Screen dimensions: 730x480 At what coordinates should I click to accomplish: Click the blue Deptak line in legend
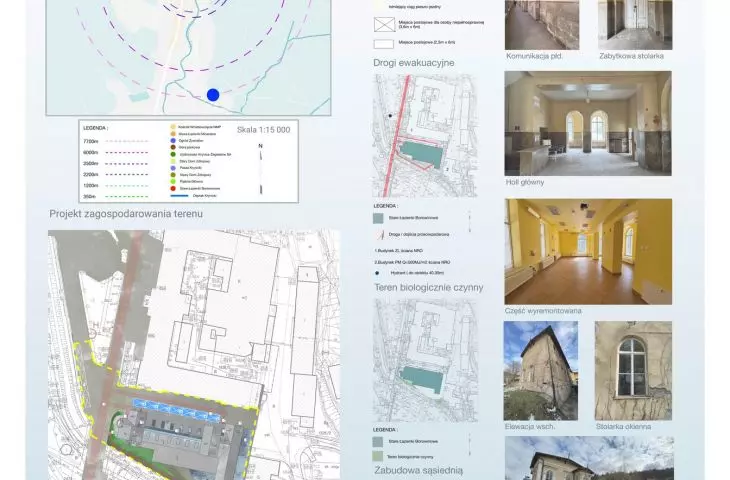coord(180,196)
